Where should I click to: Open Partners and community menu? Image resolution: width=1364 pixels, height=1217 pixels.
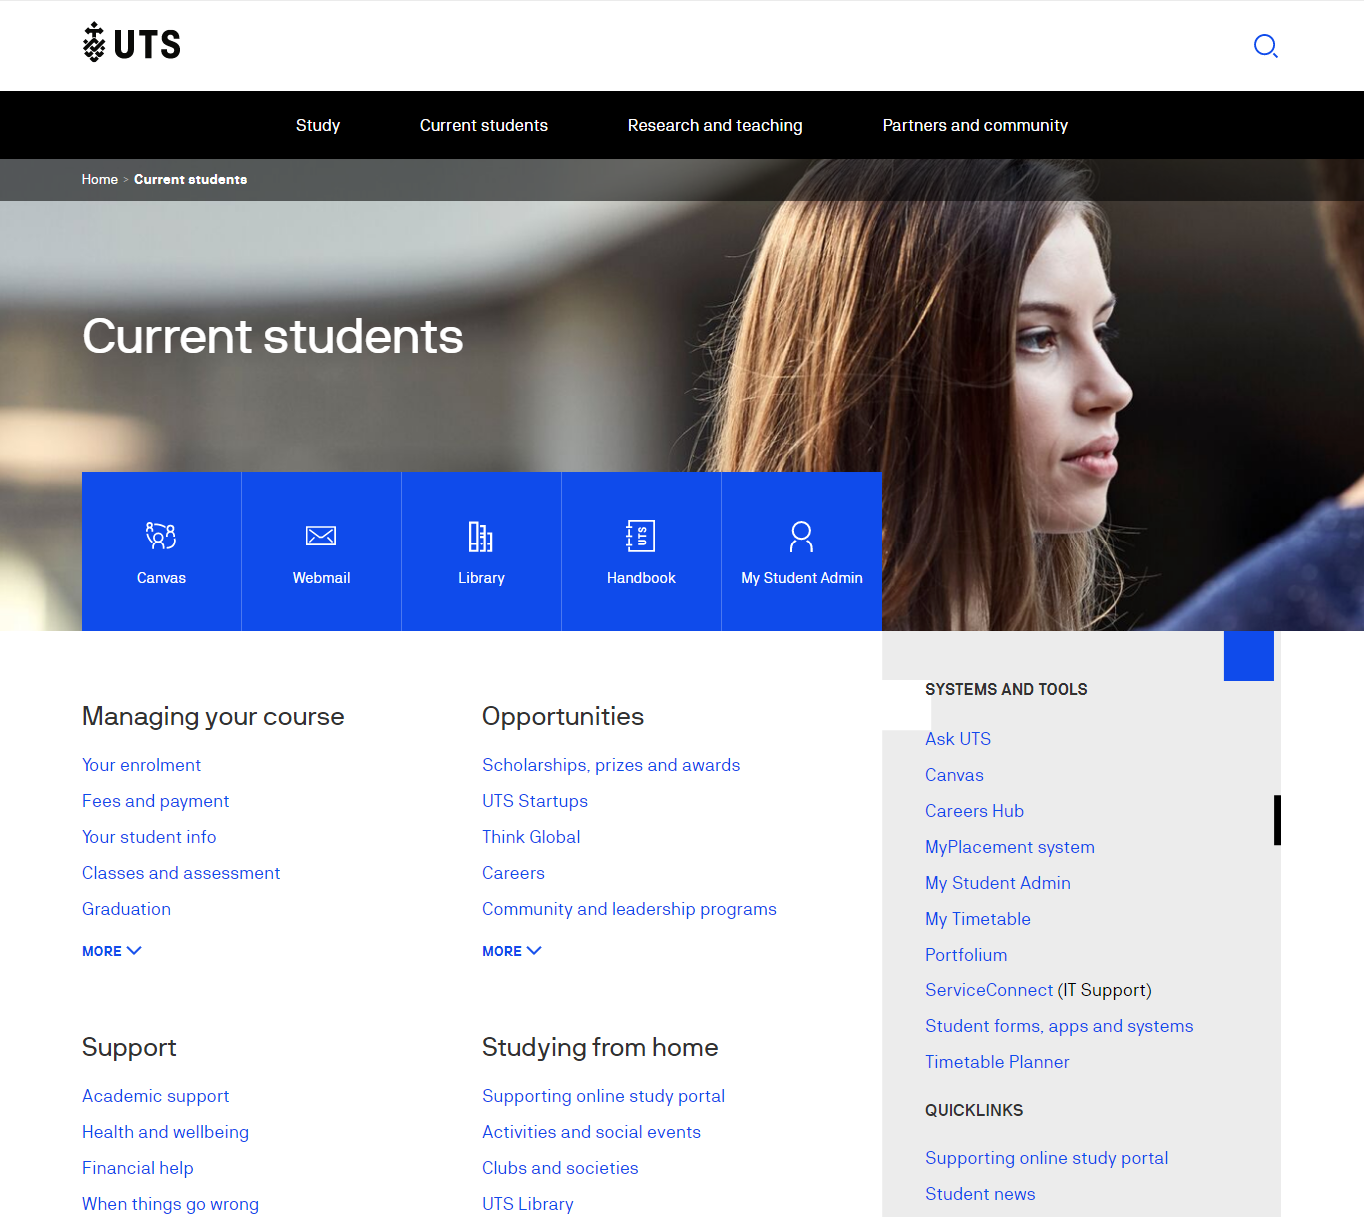(x=975, y=125)
